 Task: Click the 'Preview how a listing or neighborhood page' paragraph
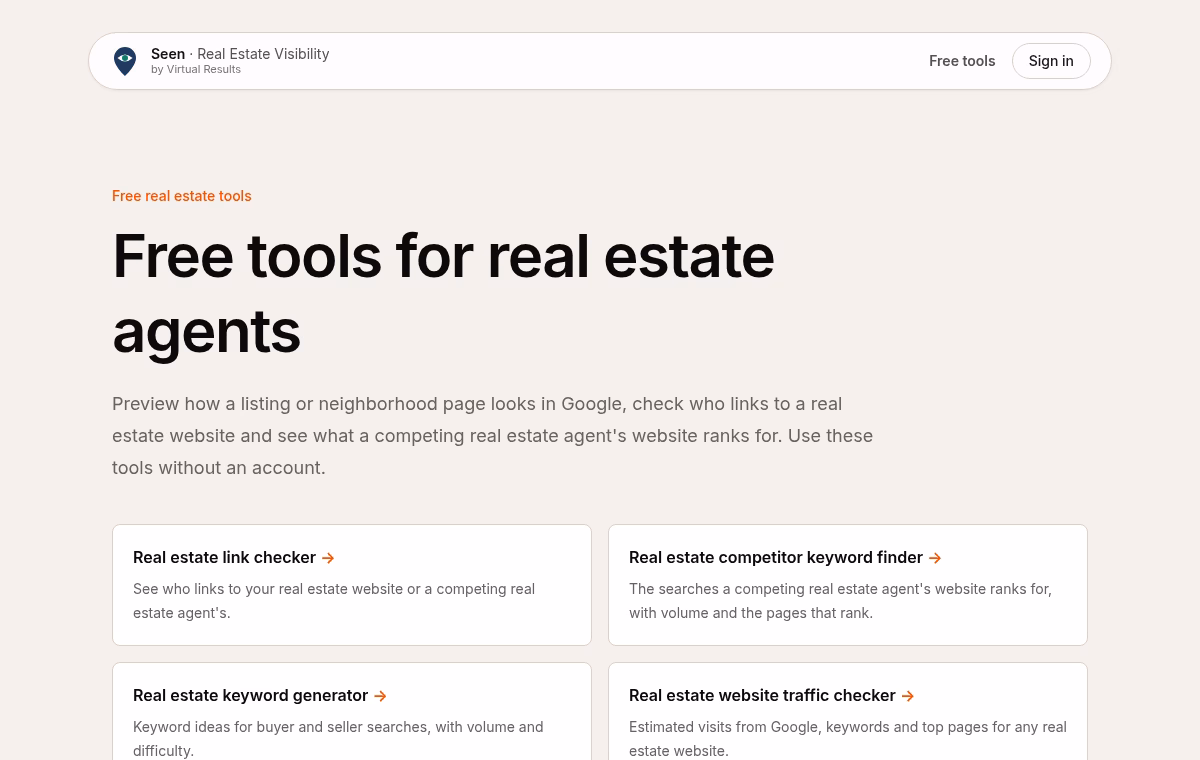(x=493, y=436)
